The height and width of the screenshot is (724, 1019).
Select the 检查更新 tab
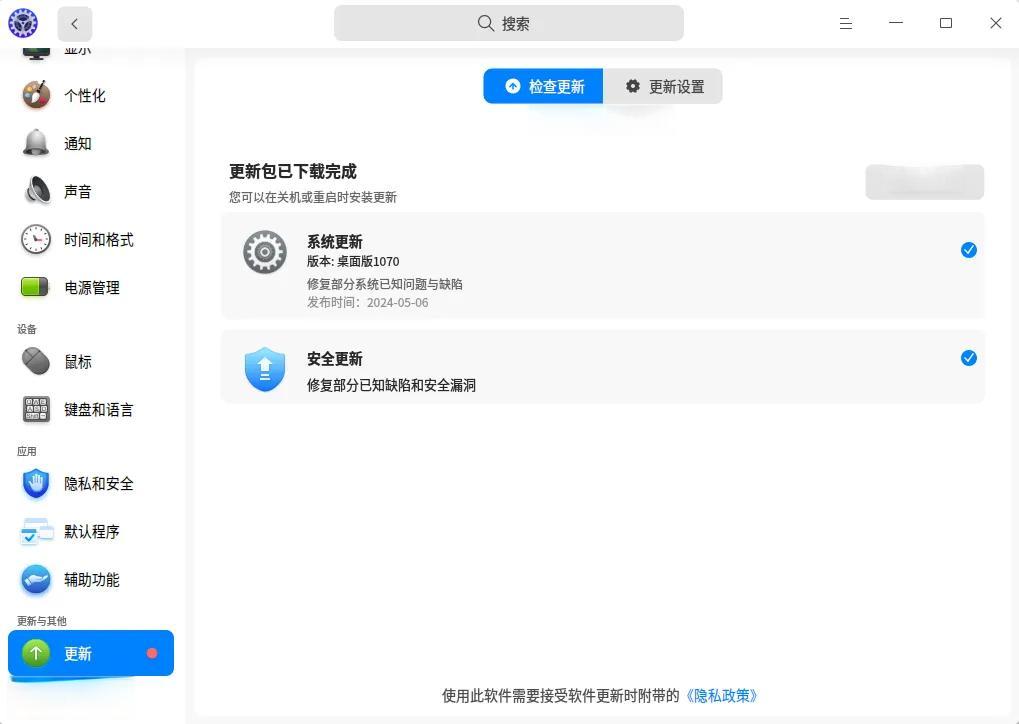544,87
